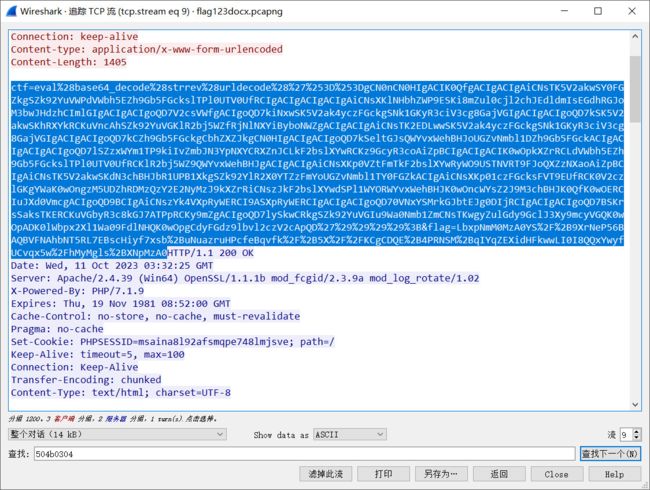Viewport: 650px width, 490px height.
Task: Click the Date: Wed, 11 Oct 2023 line
Action: tap(112, 266)
